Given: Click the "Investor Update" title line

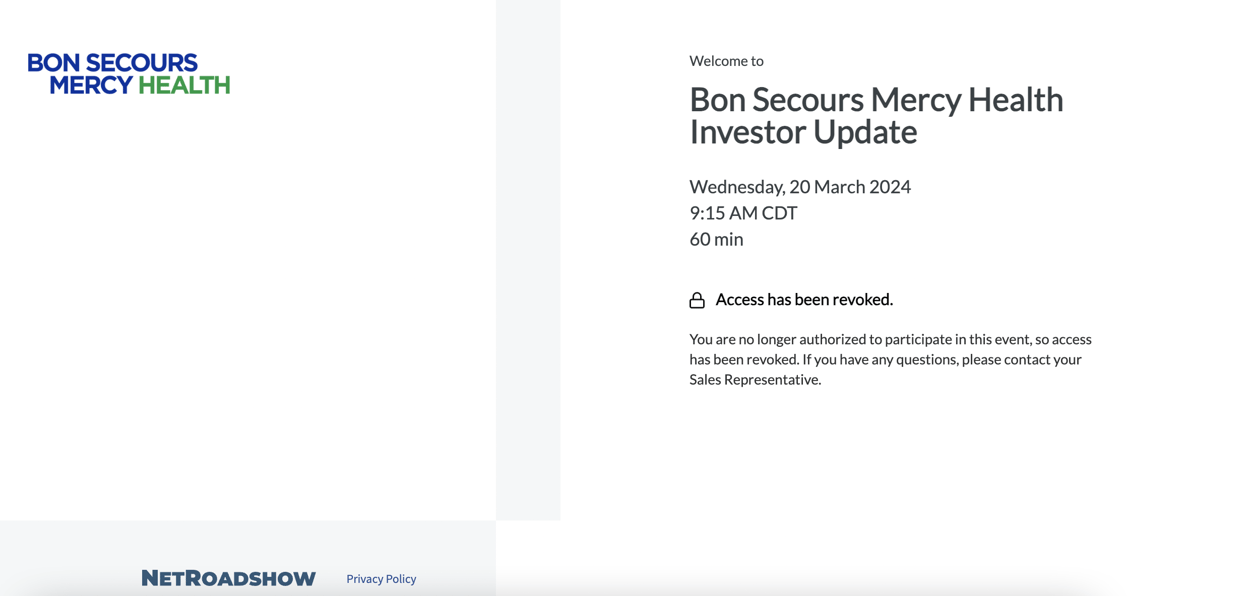Looking at the screenshot, I should pos(803,132).
